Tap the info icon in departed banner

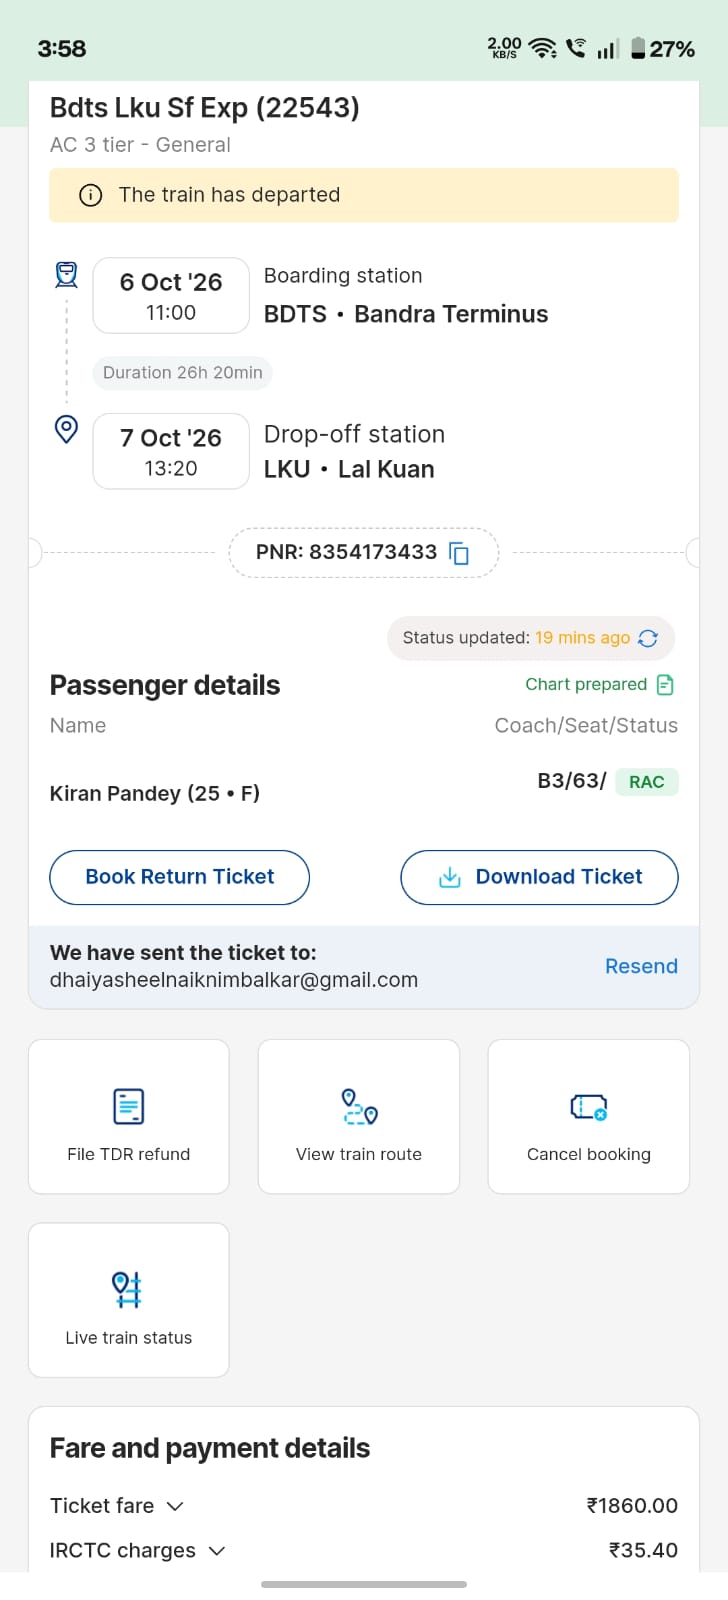[x=90, y=195]
